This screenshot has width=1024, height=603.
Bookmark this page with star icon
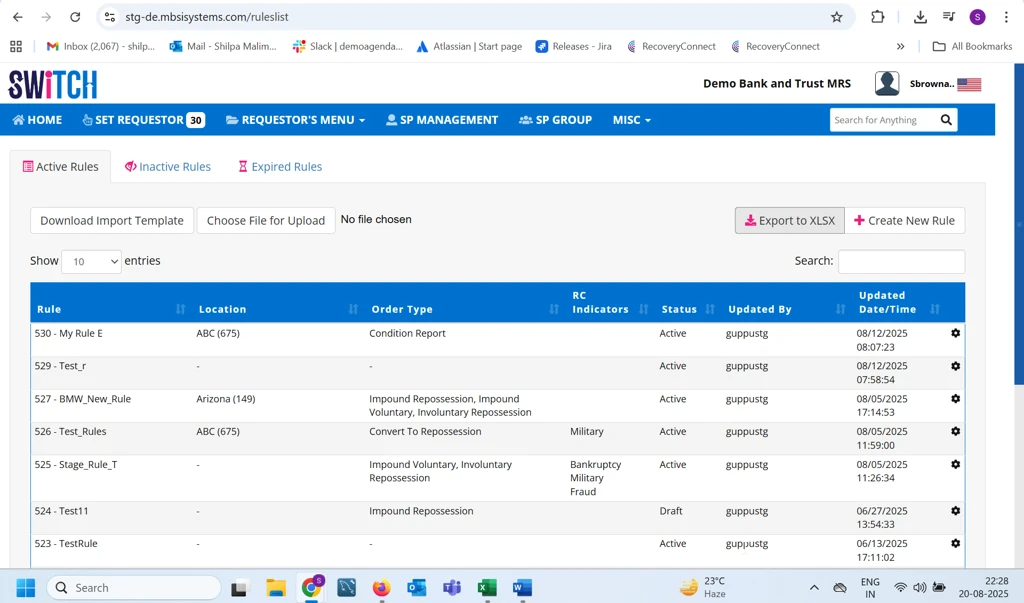click(x=837, y=17)
